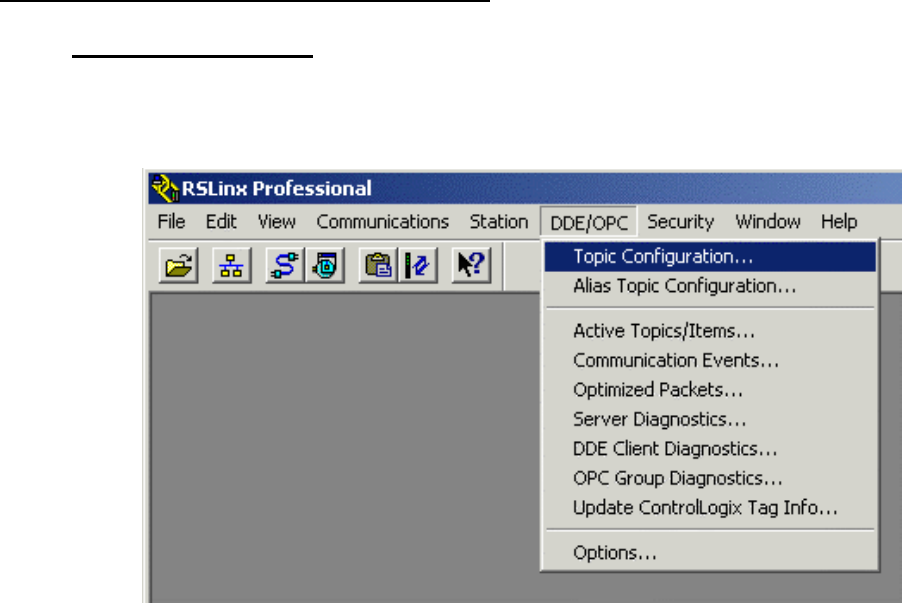Open RSWho network browser icon
This screenshot has height=603, width=902.
tap(231, 265)
